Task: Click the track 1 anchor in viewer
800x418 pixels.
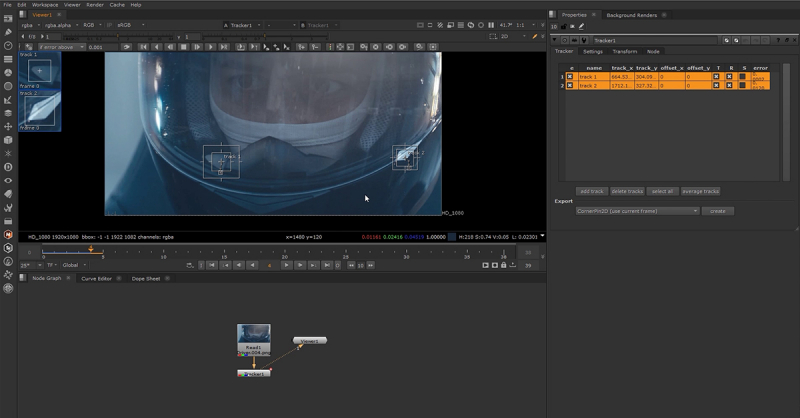Action: pyautogui.click(x=221, y=162)
